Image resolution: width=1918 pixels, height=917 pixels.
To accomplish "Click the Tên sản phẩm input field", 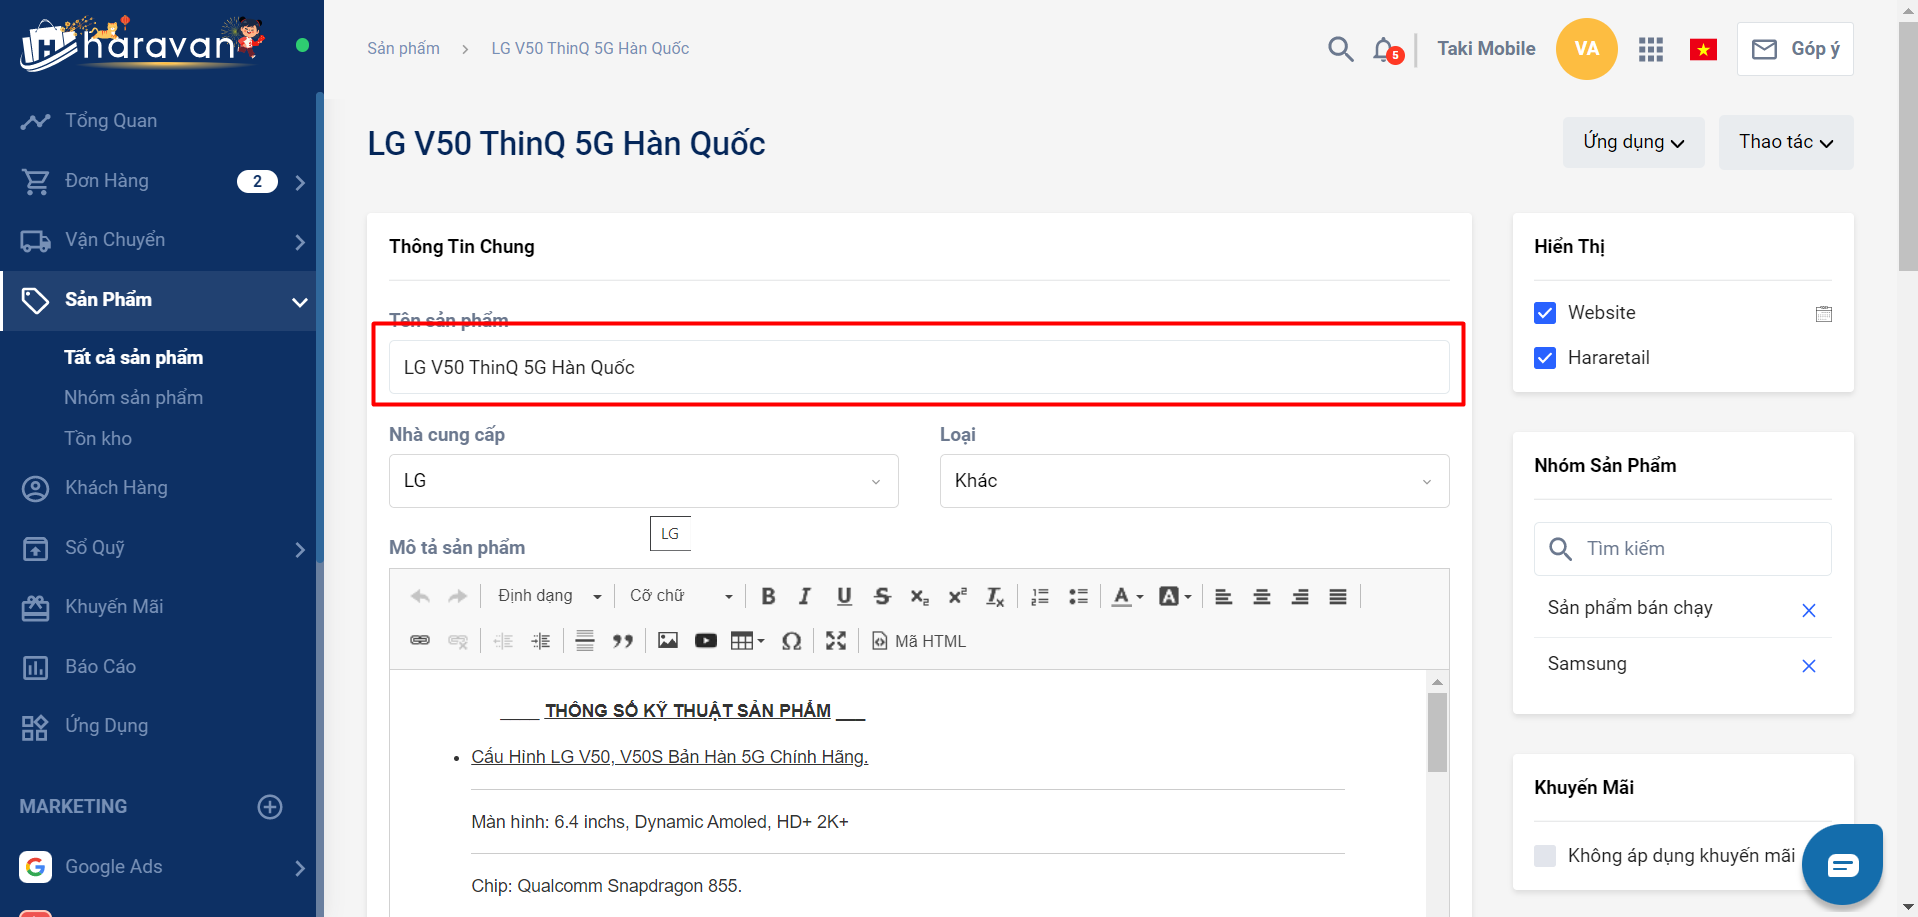I will (x=918, y=368).
